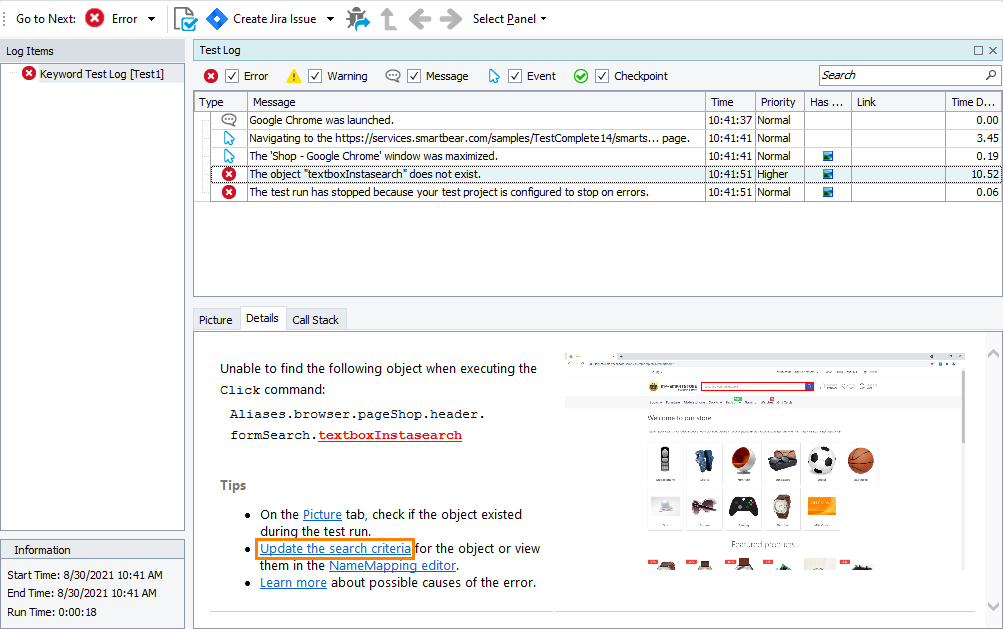1003x629 pixels.
Task: Open the Select Panel dropdown
Action: click(509, 19)
